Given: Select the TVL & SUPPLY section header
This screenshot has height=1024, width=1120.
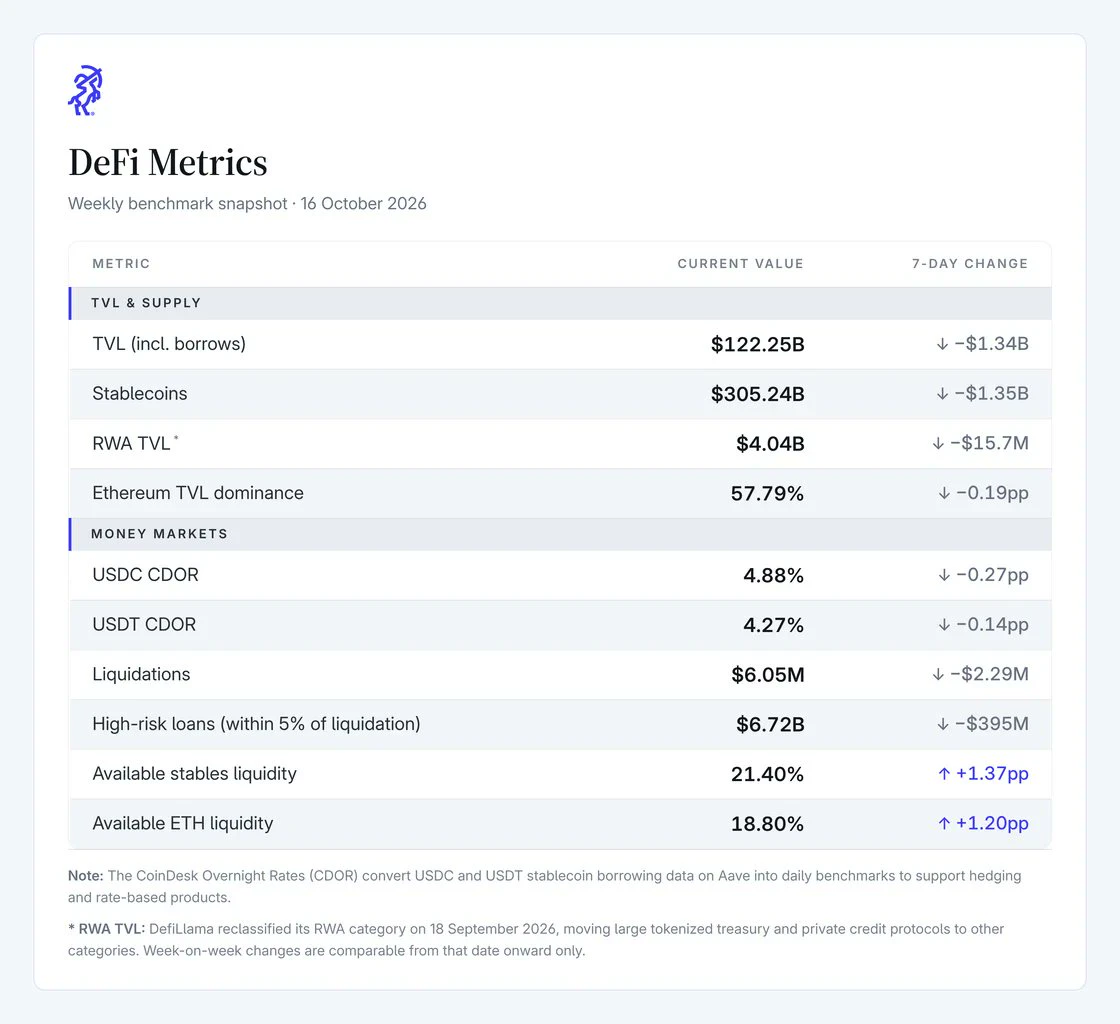Looking at the screenshot, I should click(560, 303).
